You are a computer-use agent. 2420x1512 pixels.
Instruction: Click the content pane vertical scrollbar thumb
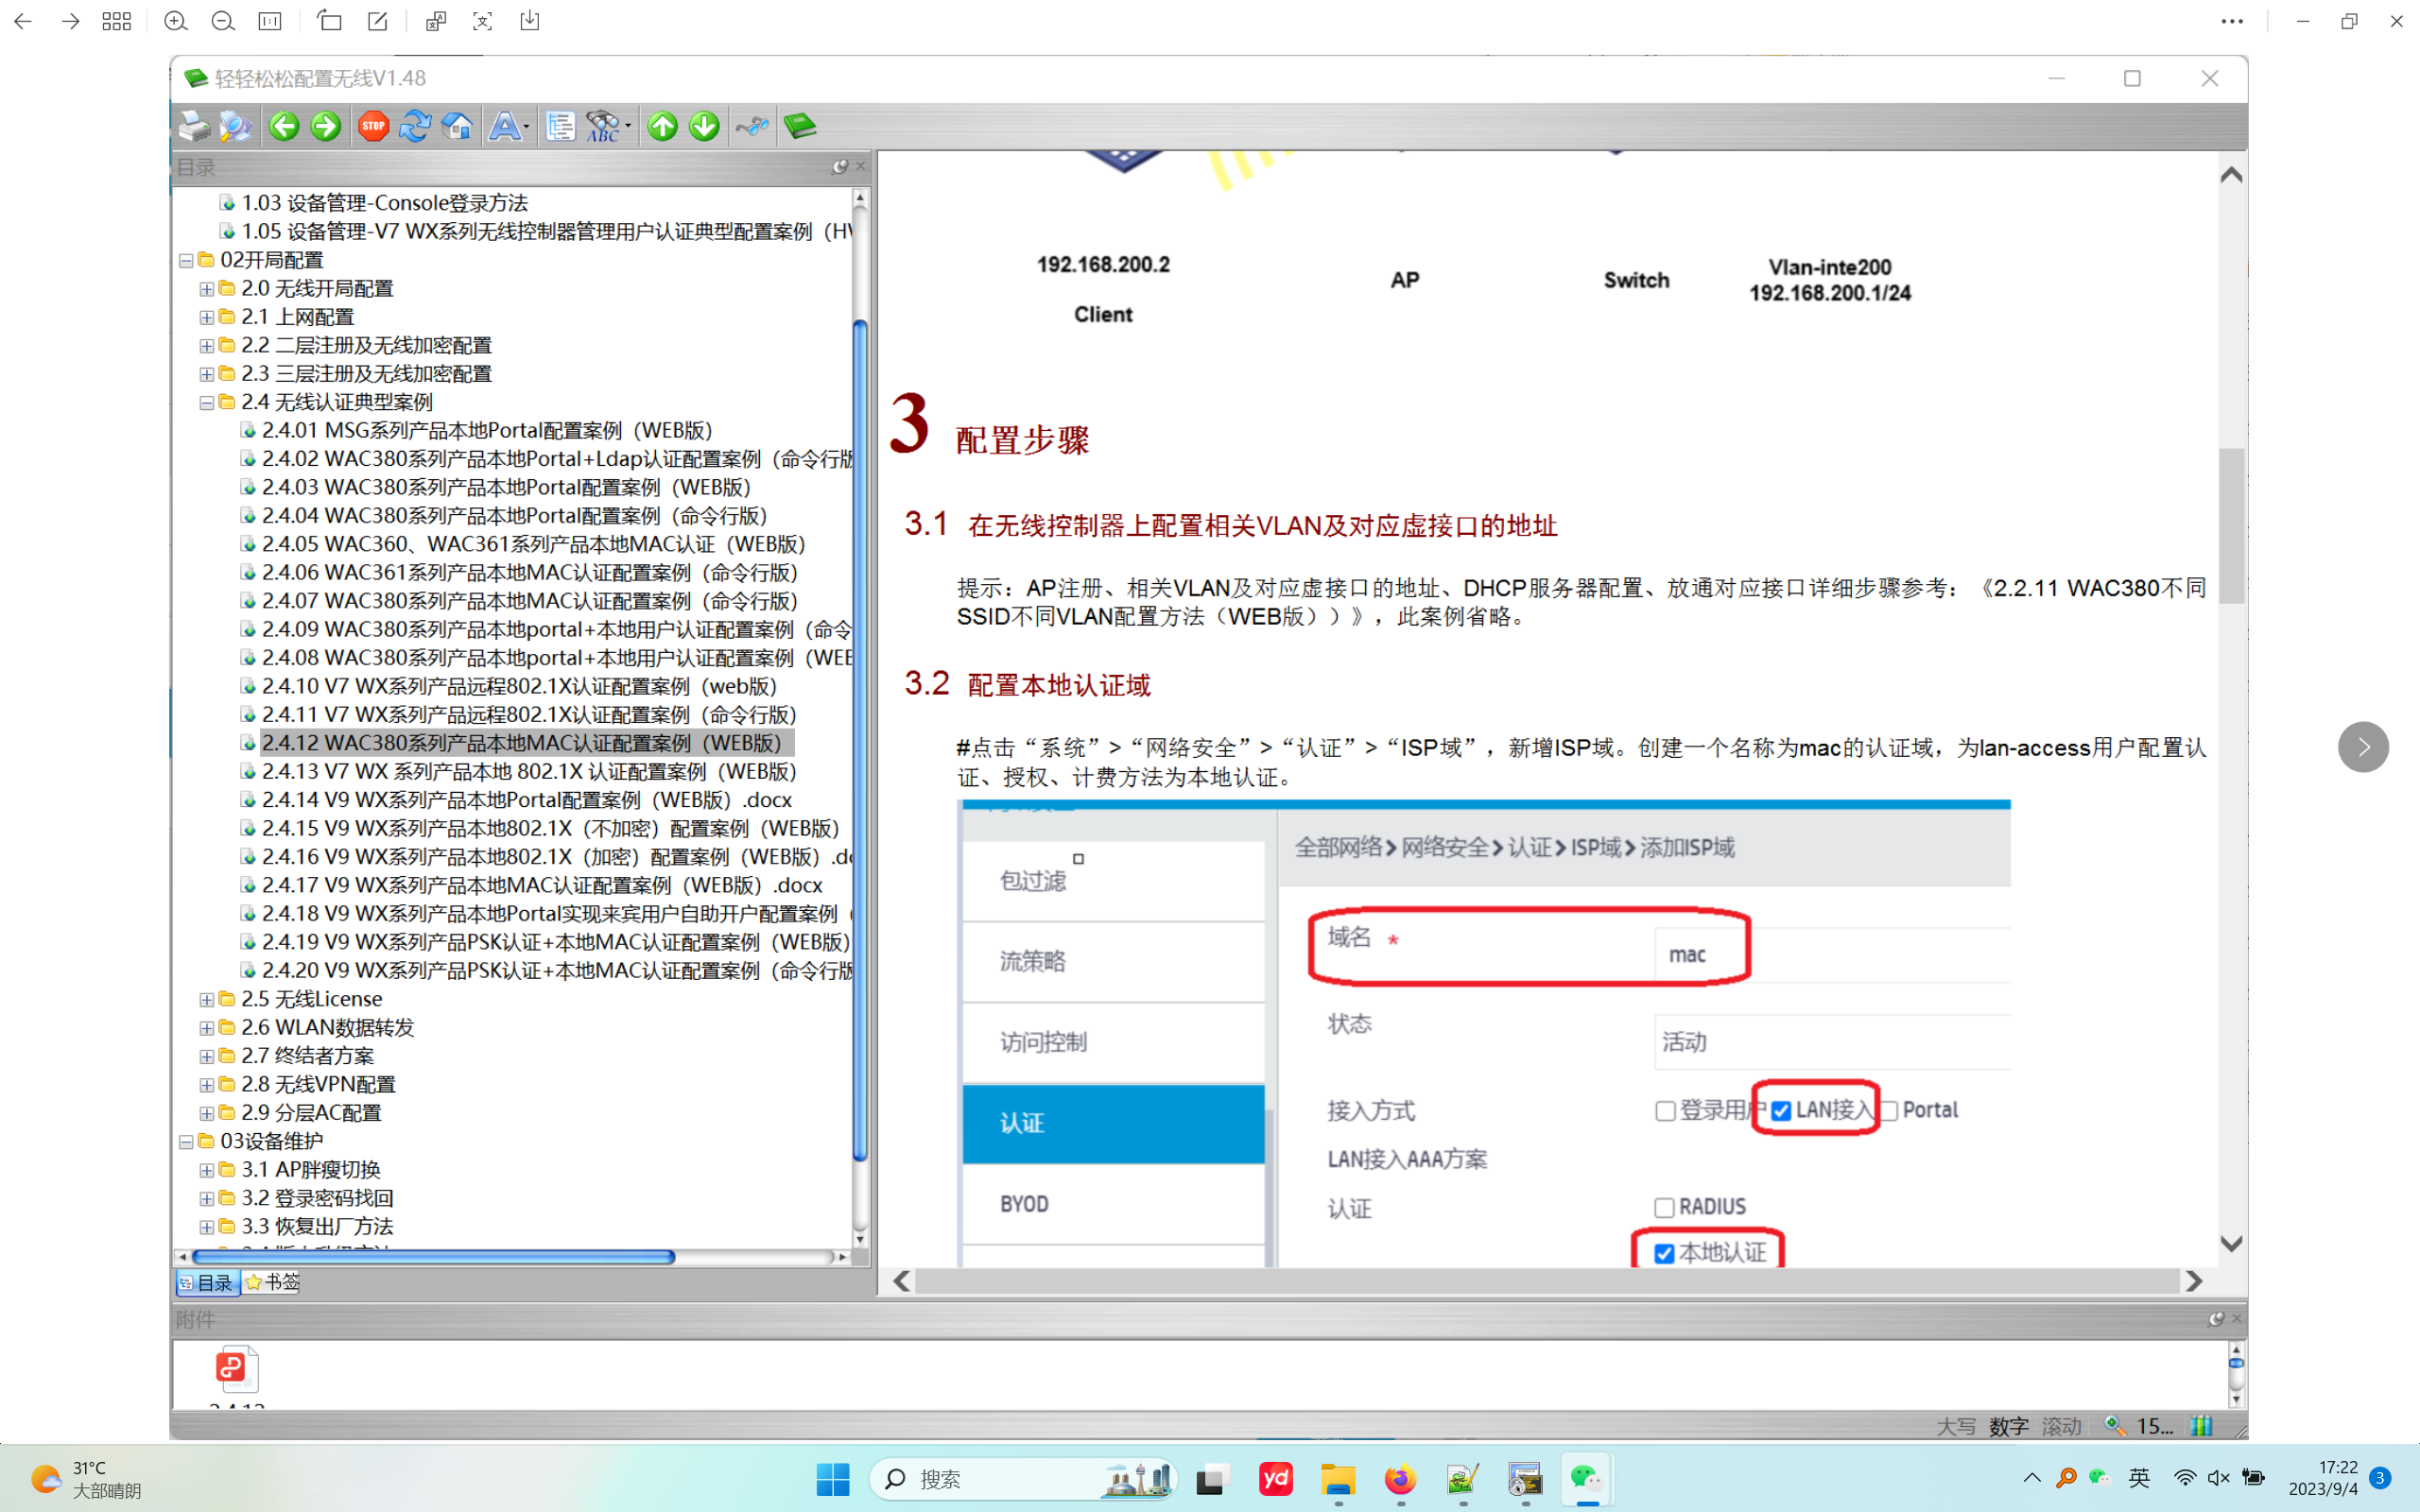pos(2231,525)
